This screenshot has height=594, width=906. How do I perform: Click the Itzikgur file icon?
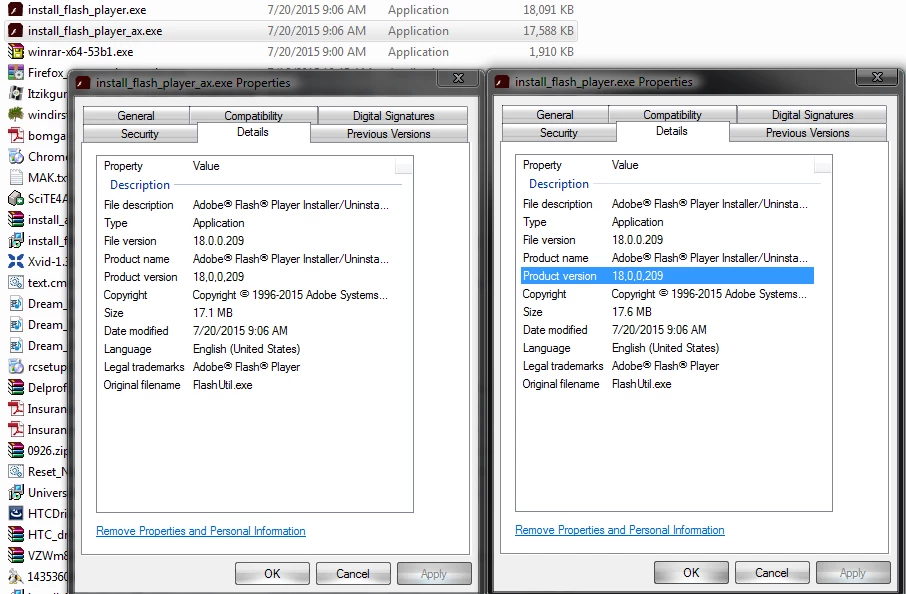tap(16, 94)
